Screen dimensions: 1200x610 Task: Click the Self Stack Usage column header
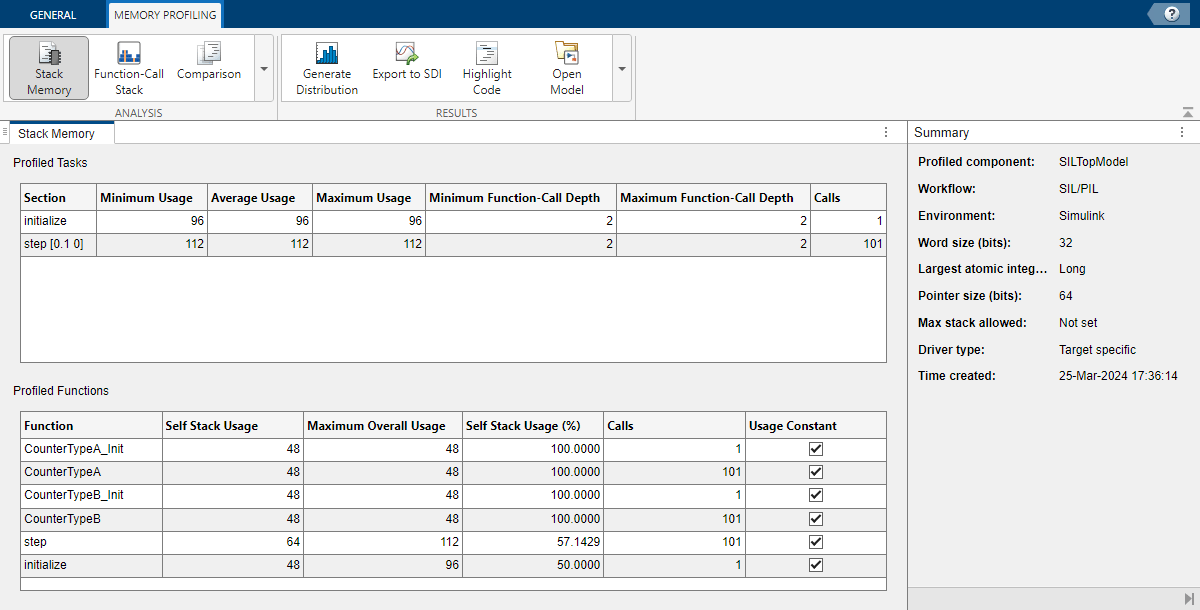click(x=211, y=425)
